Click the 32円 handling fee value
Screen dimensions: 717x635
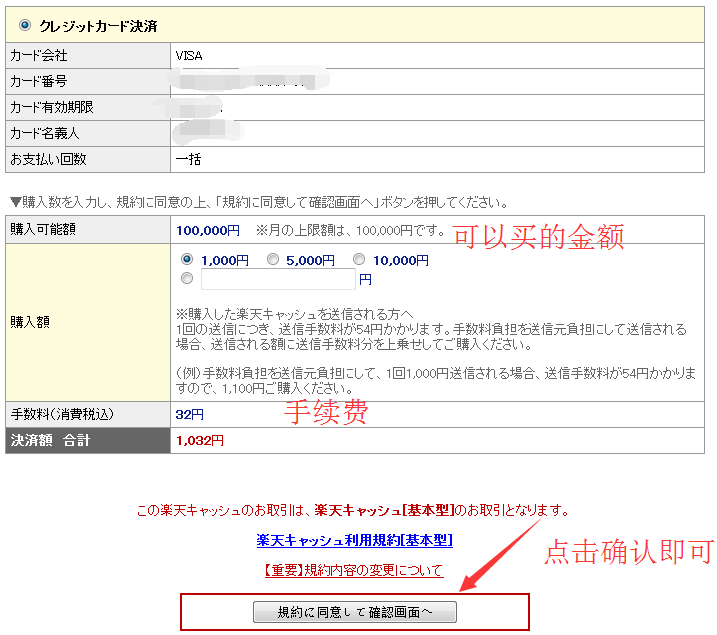click(x=190, y=414)
